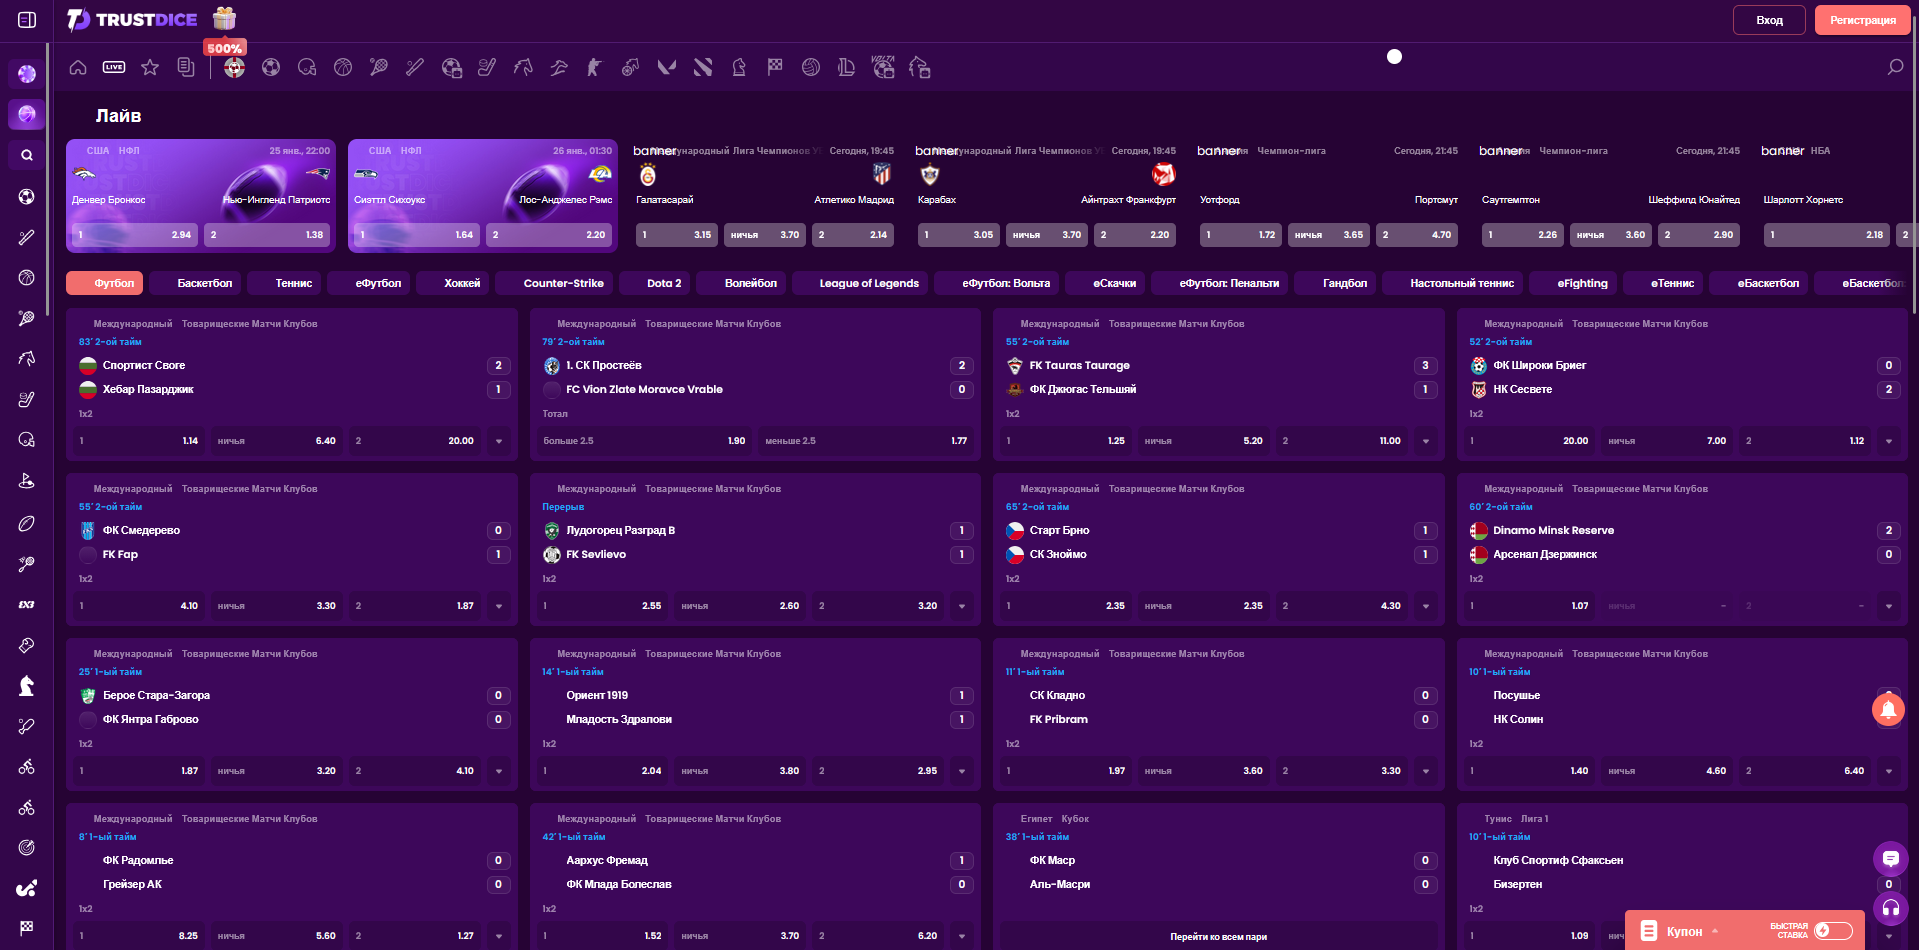
Task: Open favorites via the star icon
Action: (x=150, y=67)
